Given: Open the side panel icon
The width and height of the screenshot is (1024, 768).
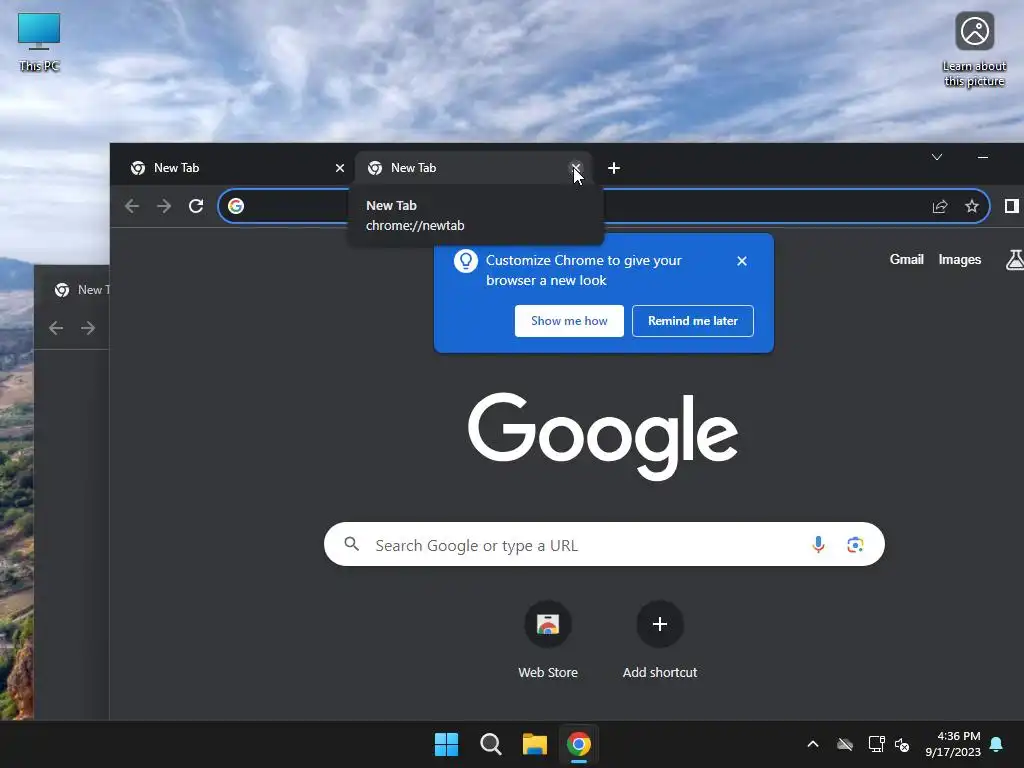Looking at the screenshot, I should 1012,206.
